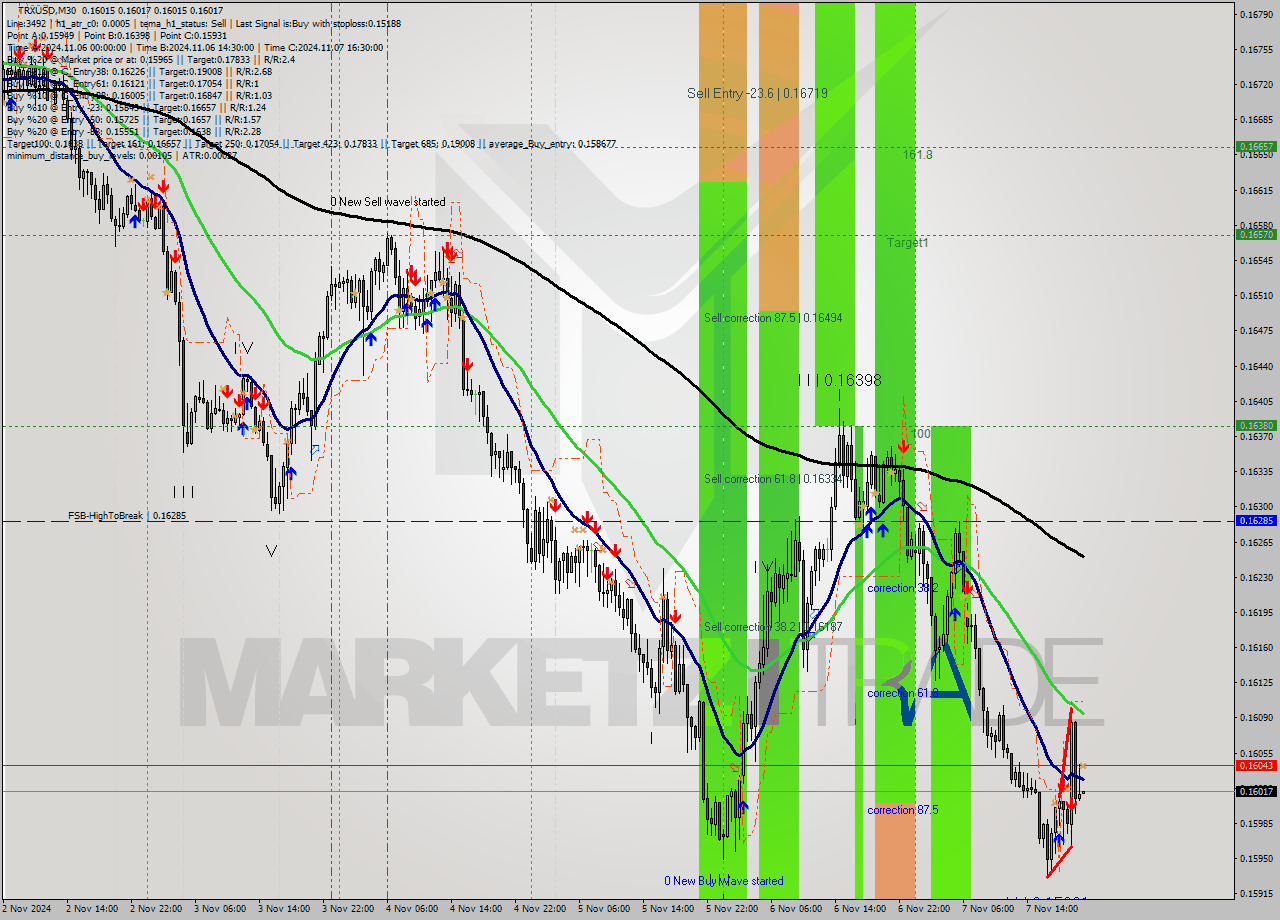Select the 0.16755 price axis value
Image resolution: width=1280 pixels, height=920 pixels.
(x=1257, y=49)
